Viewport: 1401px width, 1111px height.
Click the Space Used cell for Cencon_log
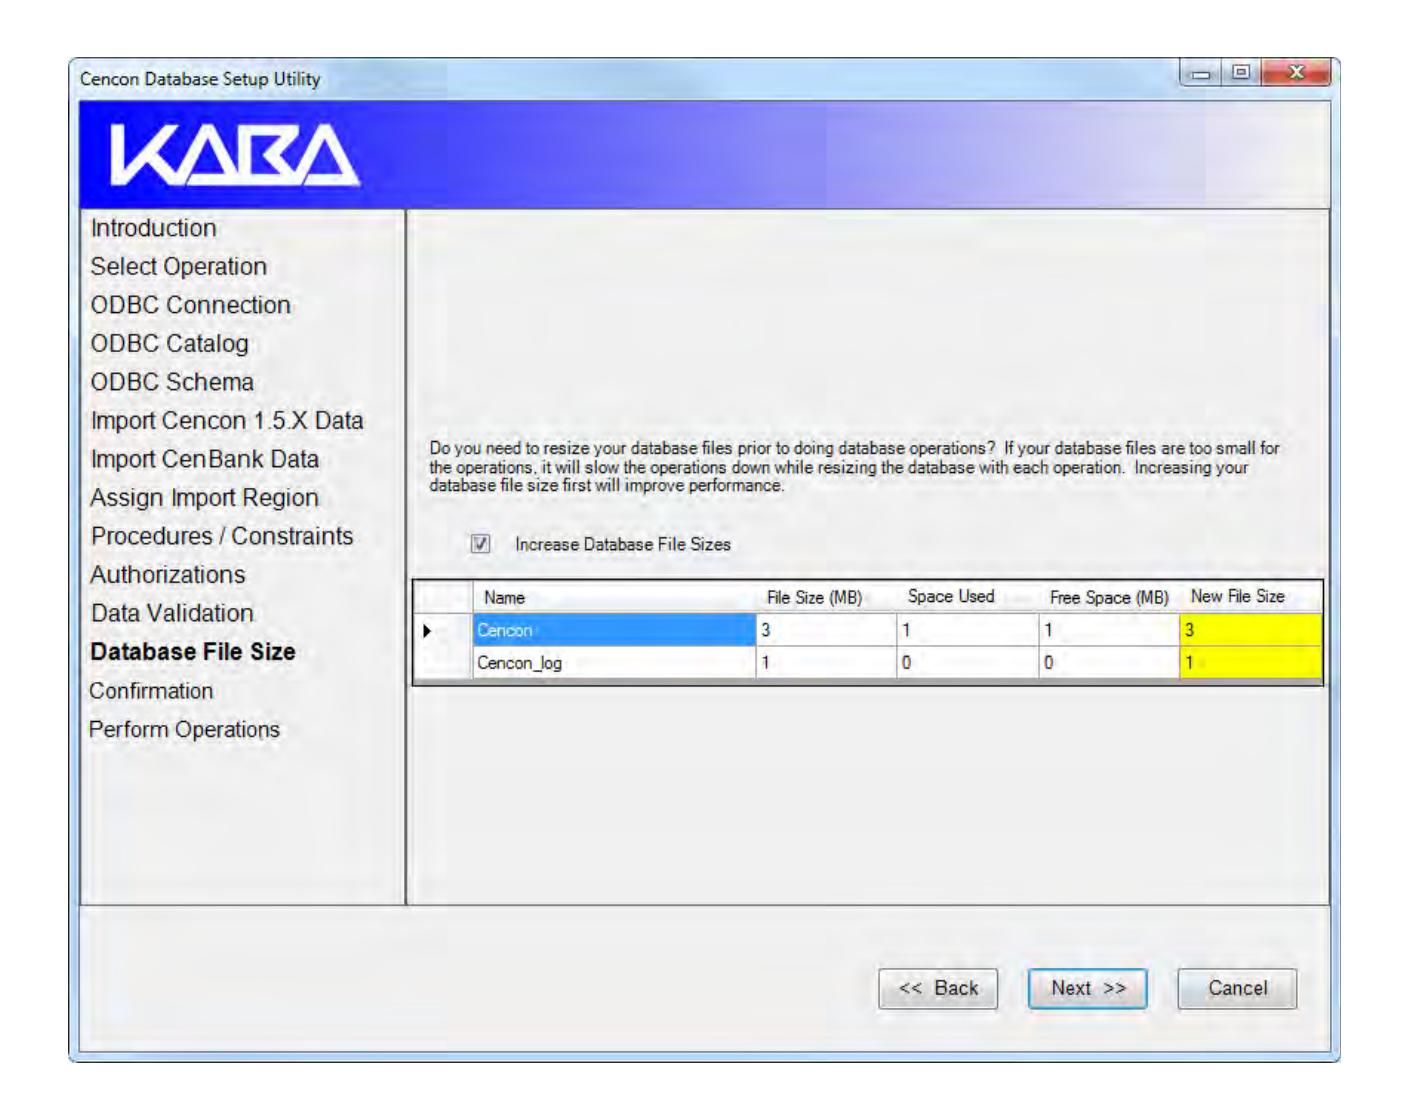pyautogui.click(x=967, y=663)
